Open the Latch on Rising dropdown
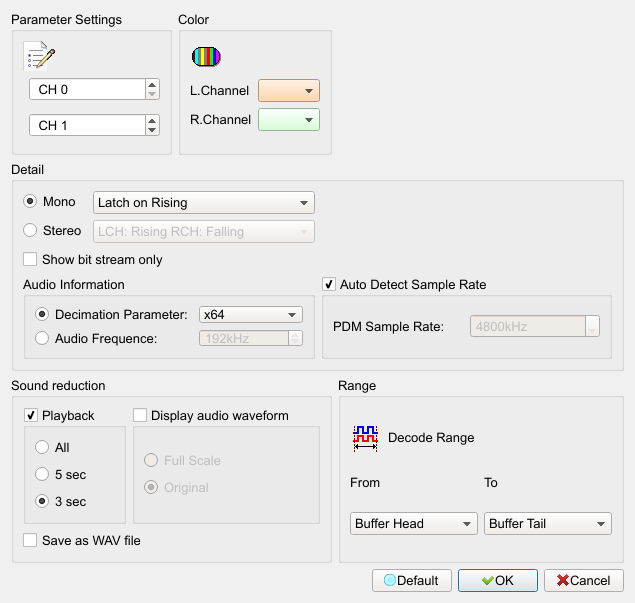The height and width of the screenshot is (603, 635). (x=204, y=202)
